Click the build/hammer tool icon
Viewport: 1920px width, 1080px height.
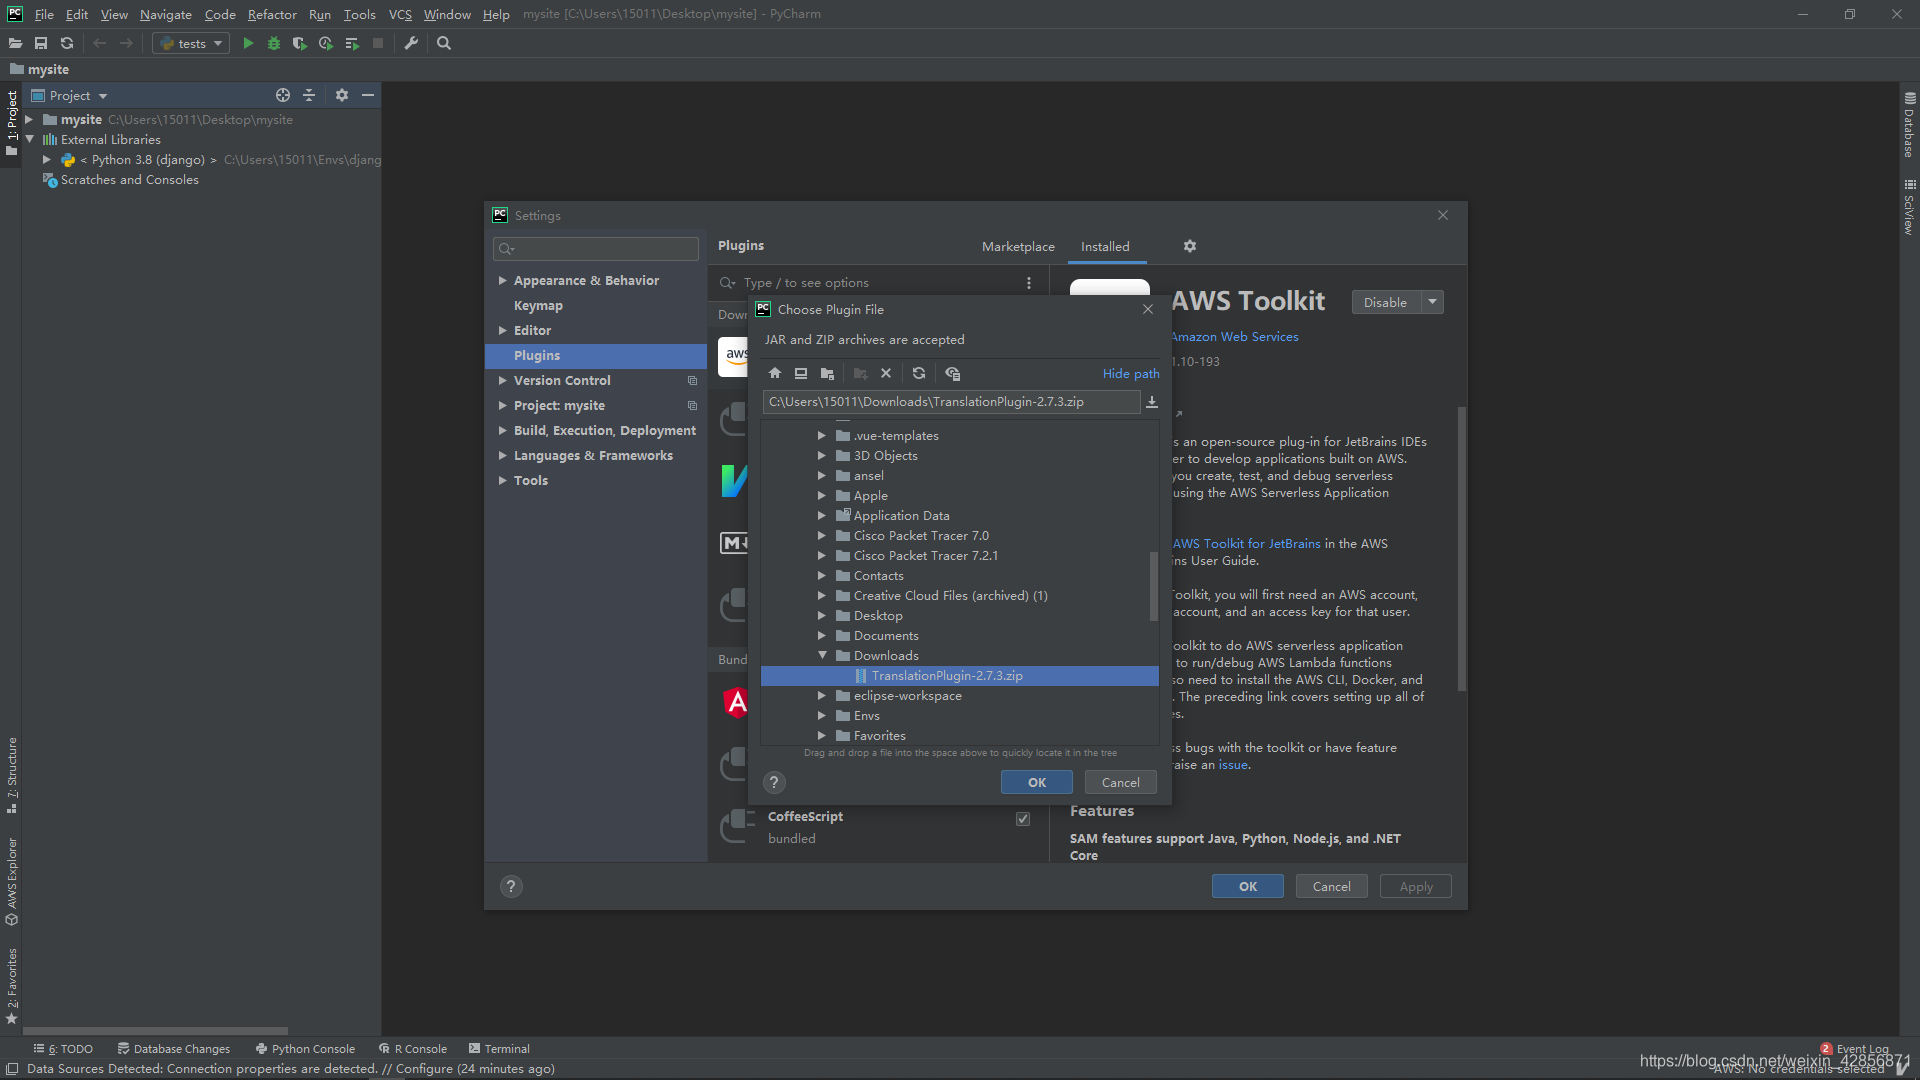pos(413,42)
